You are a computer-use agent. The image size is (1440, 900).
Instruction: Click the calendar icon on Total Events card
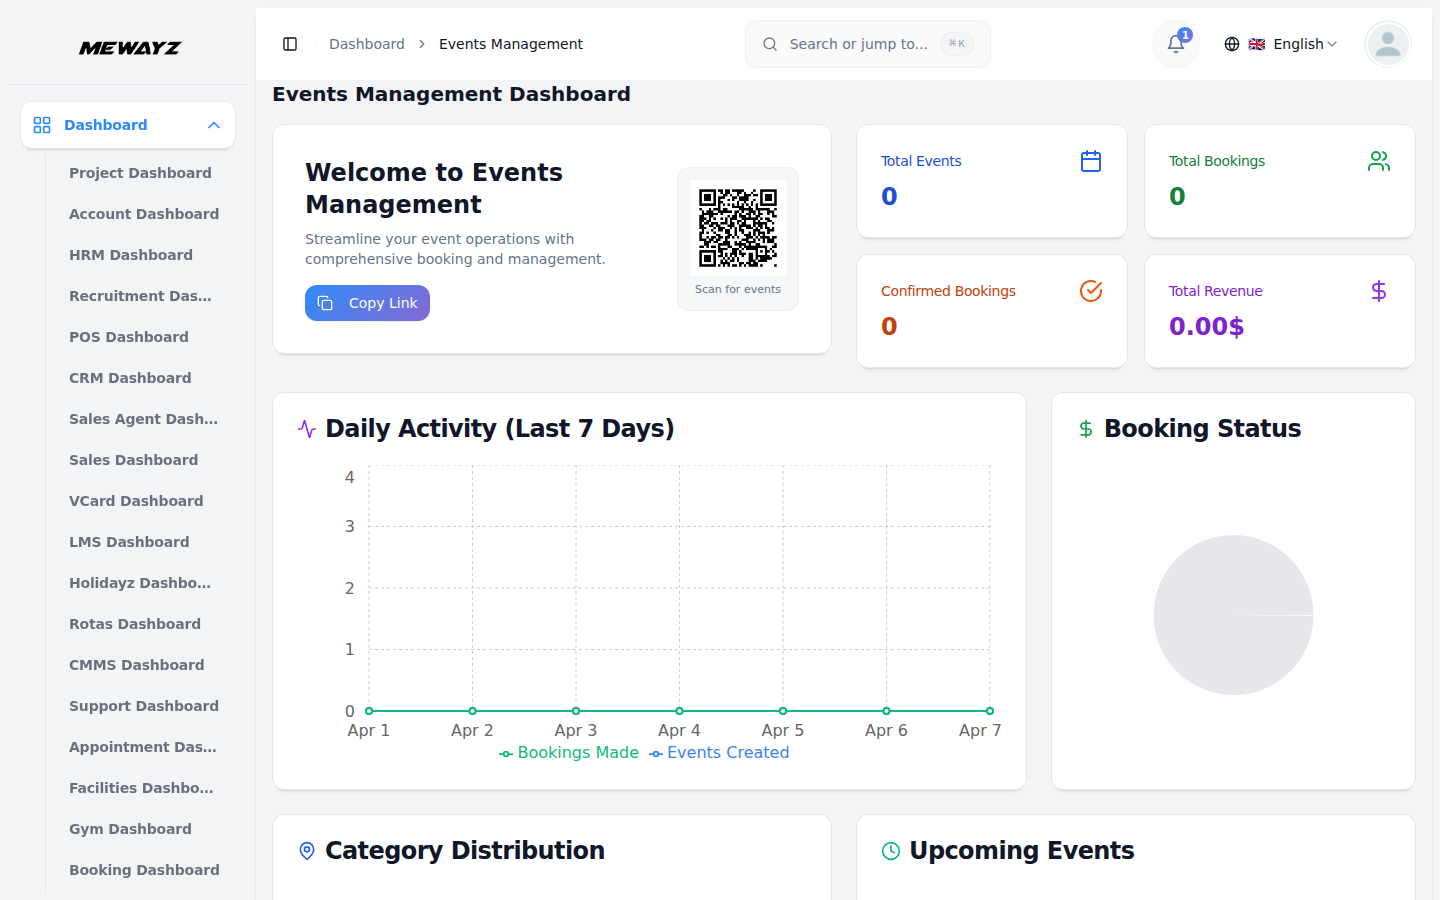1090,160
